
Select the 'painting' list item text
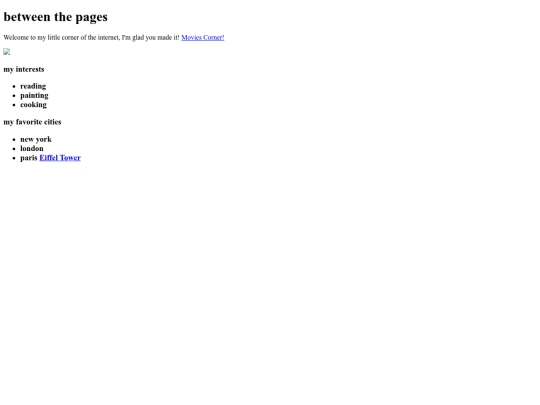[x=34, y=95]
